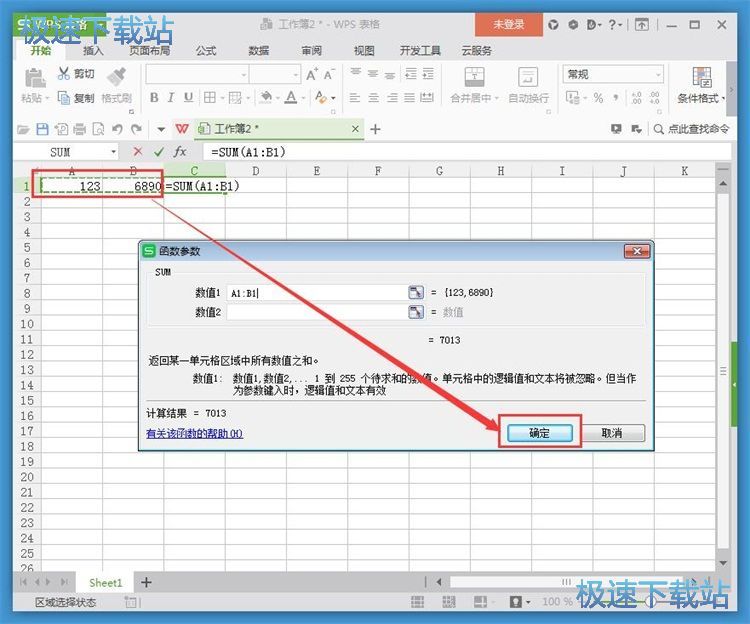Open the 页面布局 ribbon tab
The width and height of the screenshot is (750, 624).
(x=150, y=51)
